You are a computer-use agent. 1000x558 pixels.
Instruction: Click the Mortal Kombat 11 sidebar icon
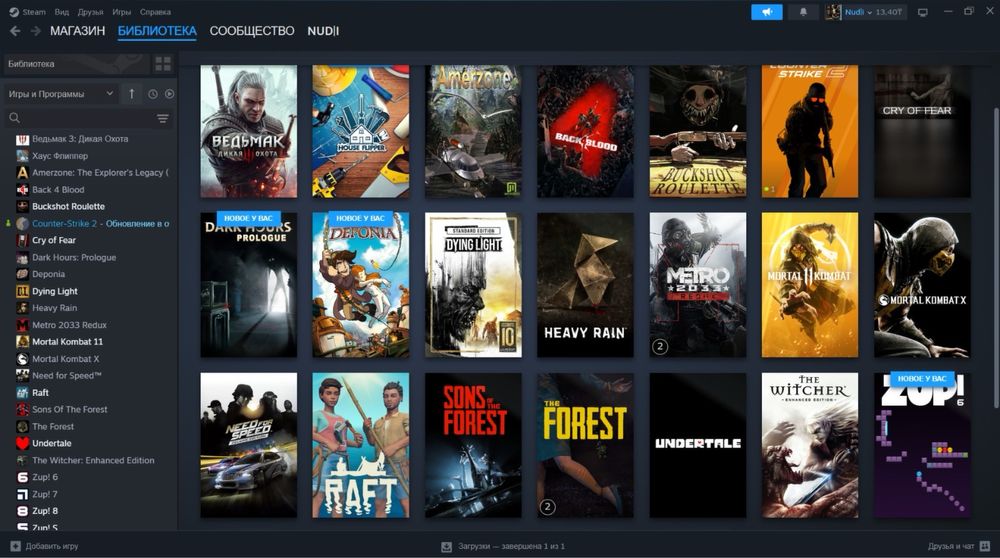22,342
